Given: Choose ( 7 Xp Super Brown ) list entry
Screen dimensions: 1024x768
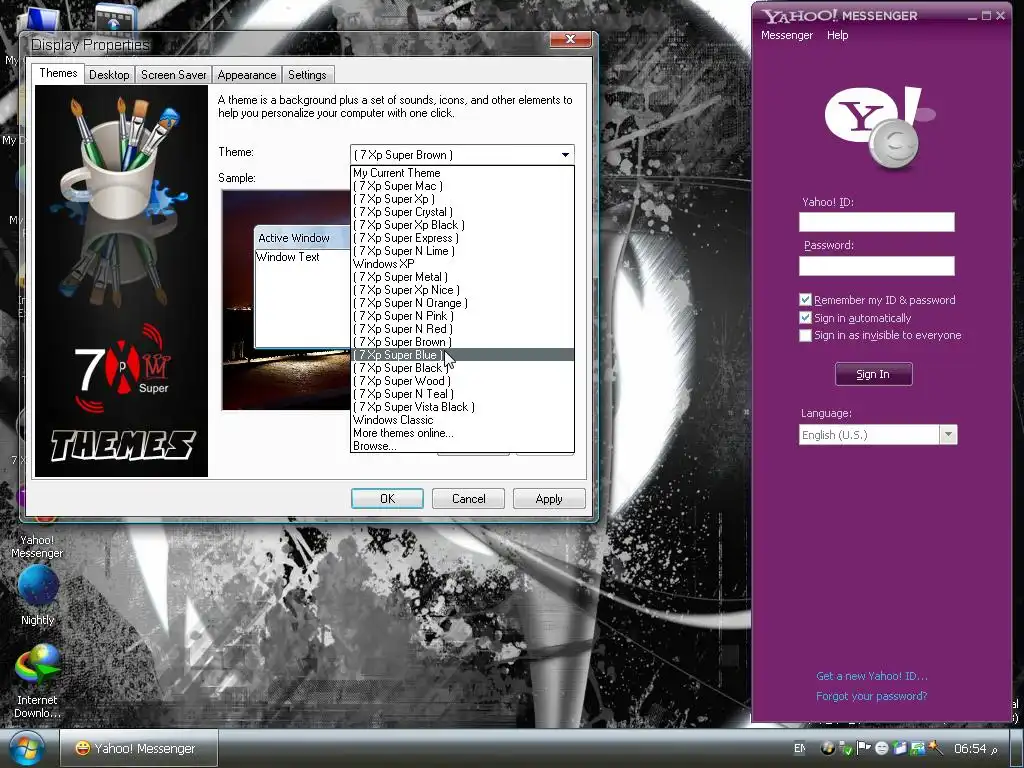Looking at the screenshot, I should pos(462,342).
